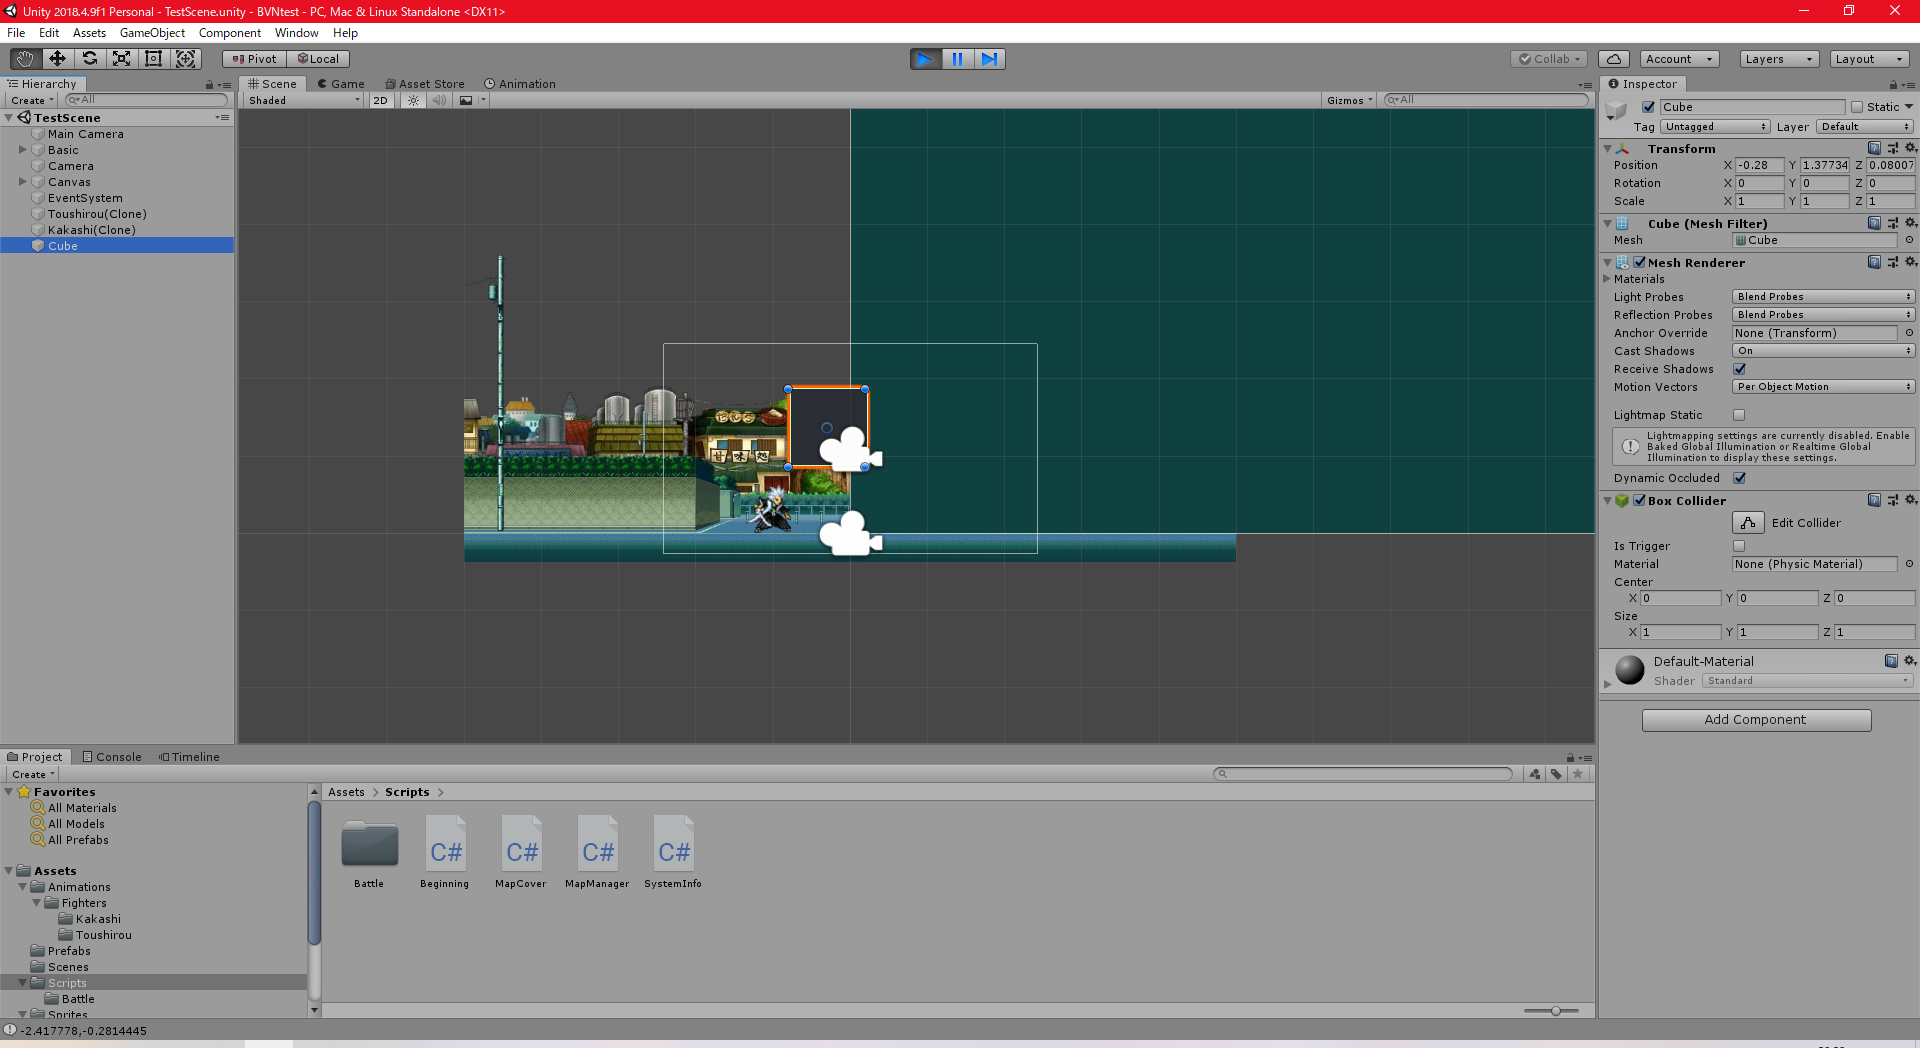The height and width of the screenshot is (1048, 1920).
Task: Expand Materials section
Action: point(1608,279)
